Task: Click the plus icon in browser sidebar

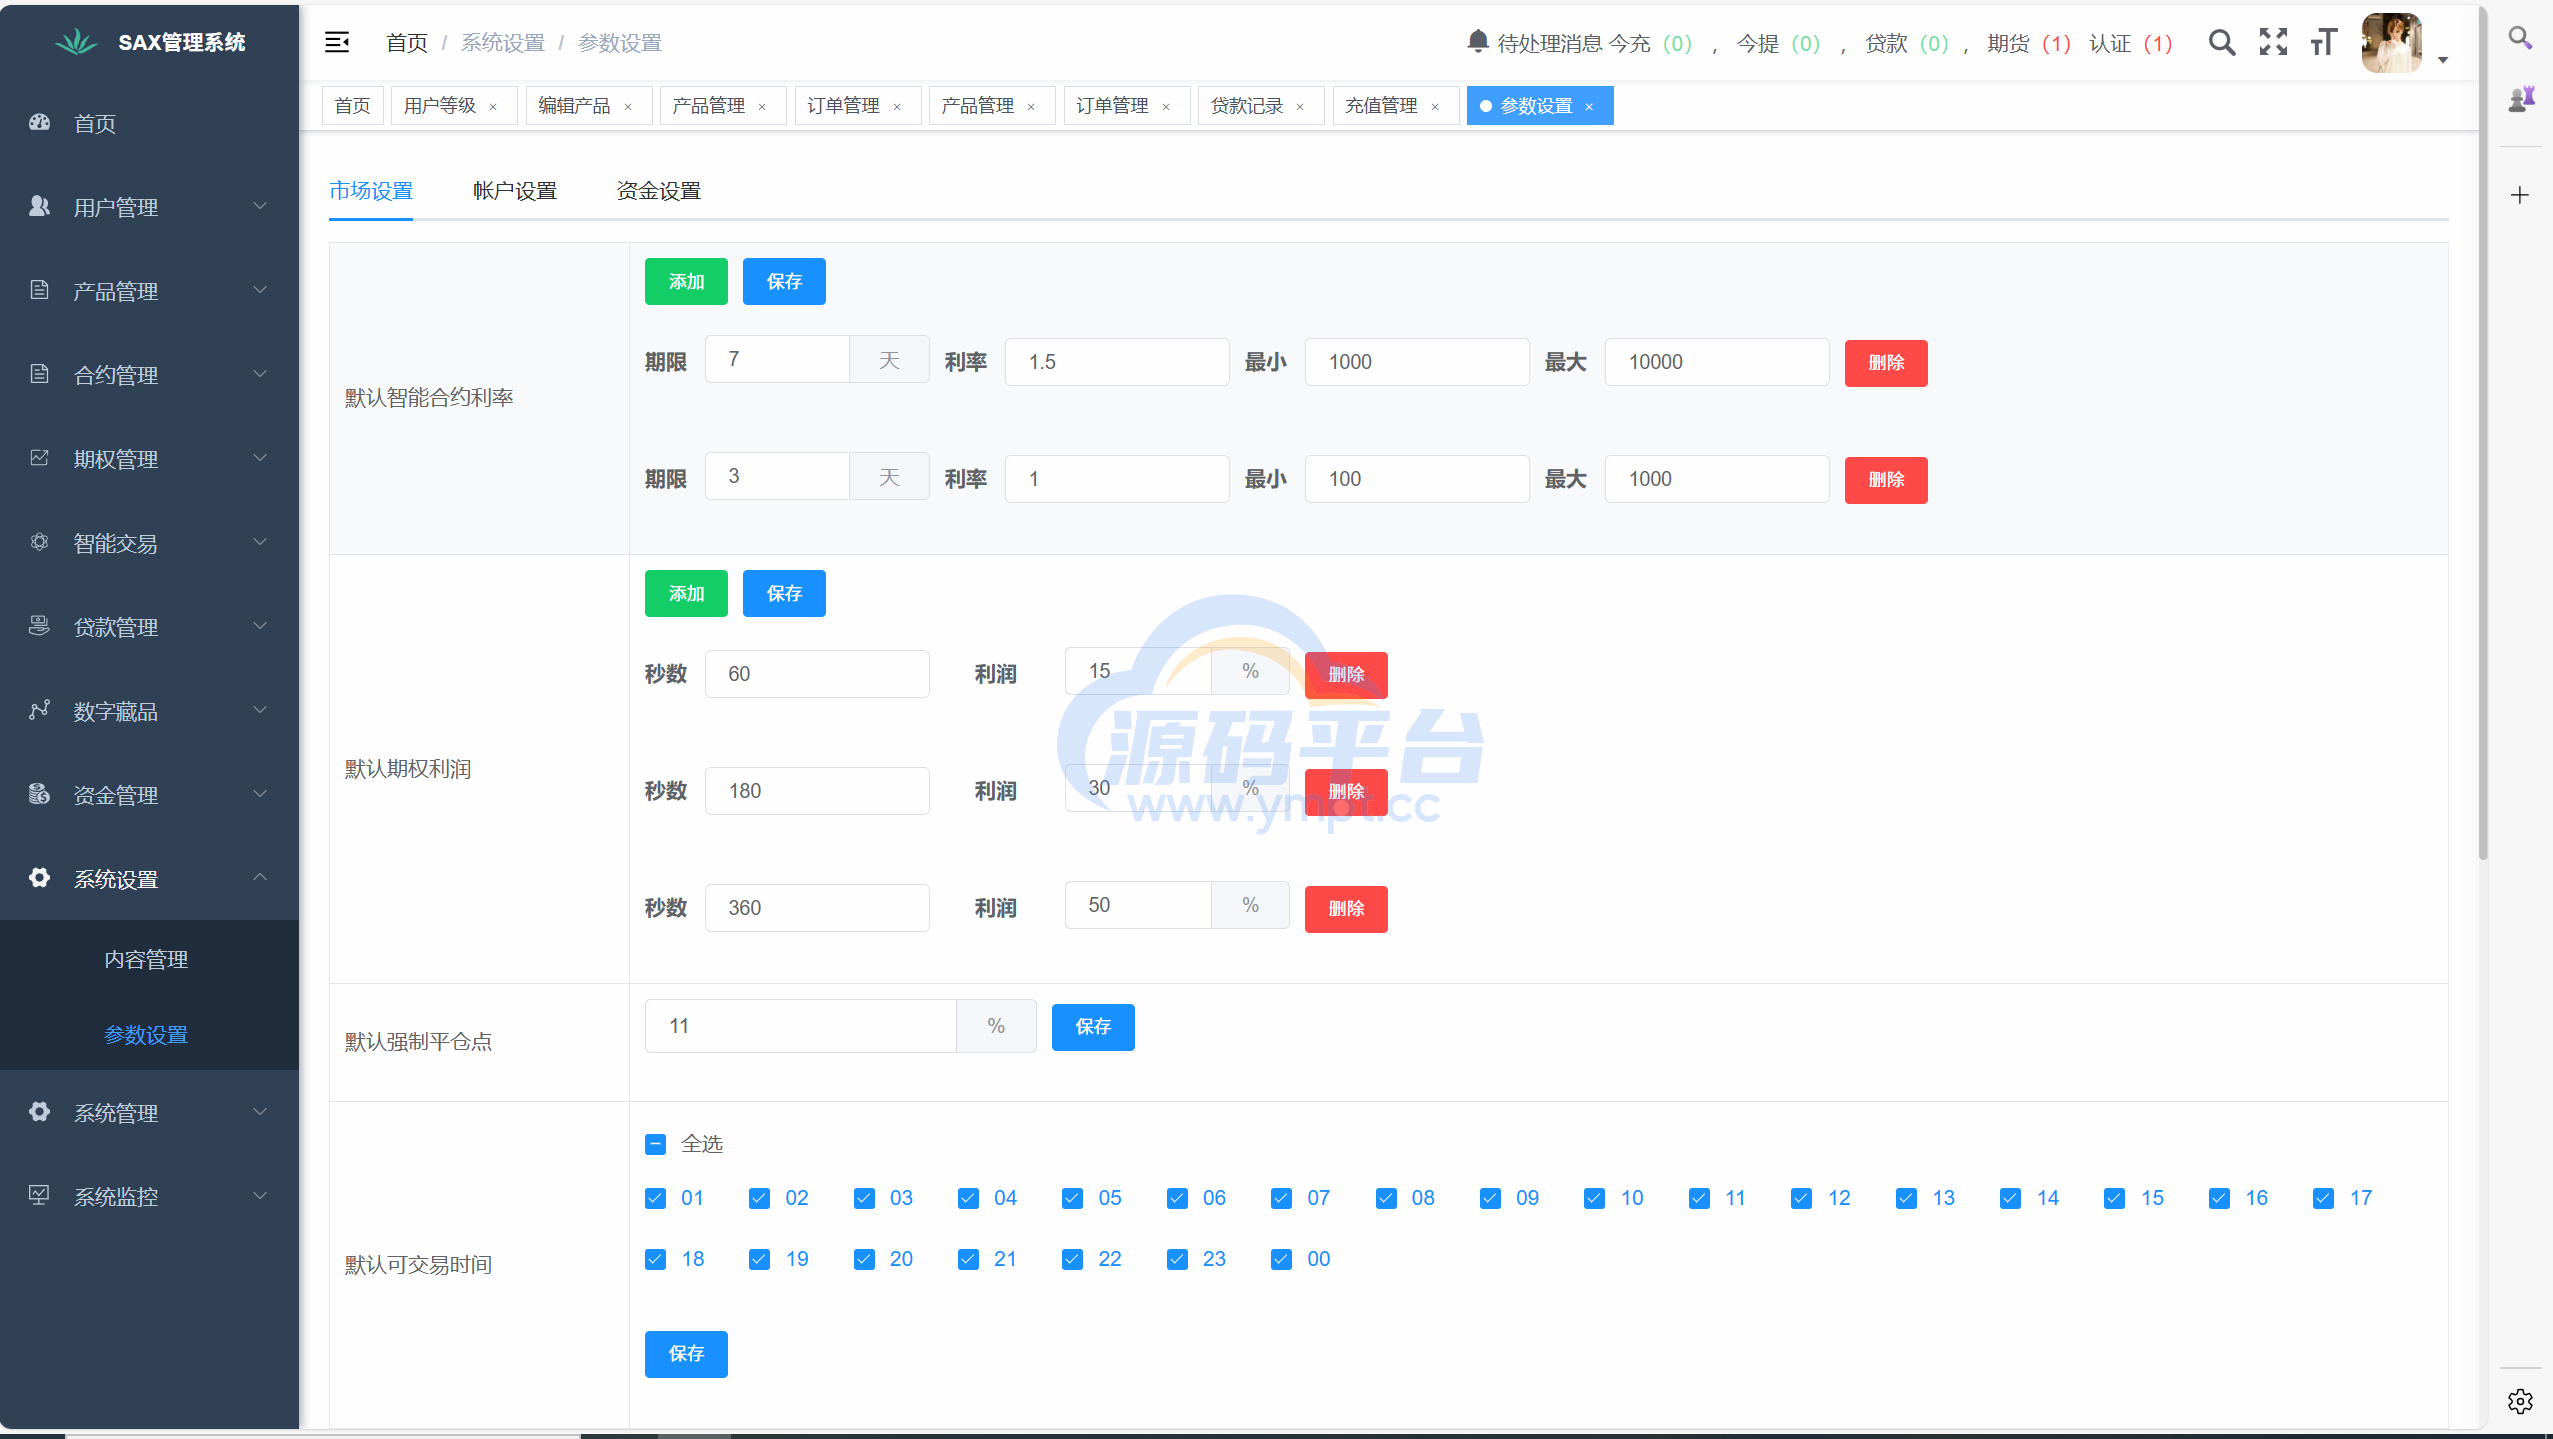Action: coord(2520,195)
